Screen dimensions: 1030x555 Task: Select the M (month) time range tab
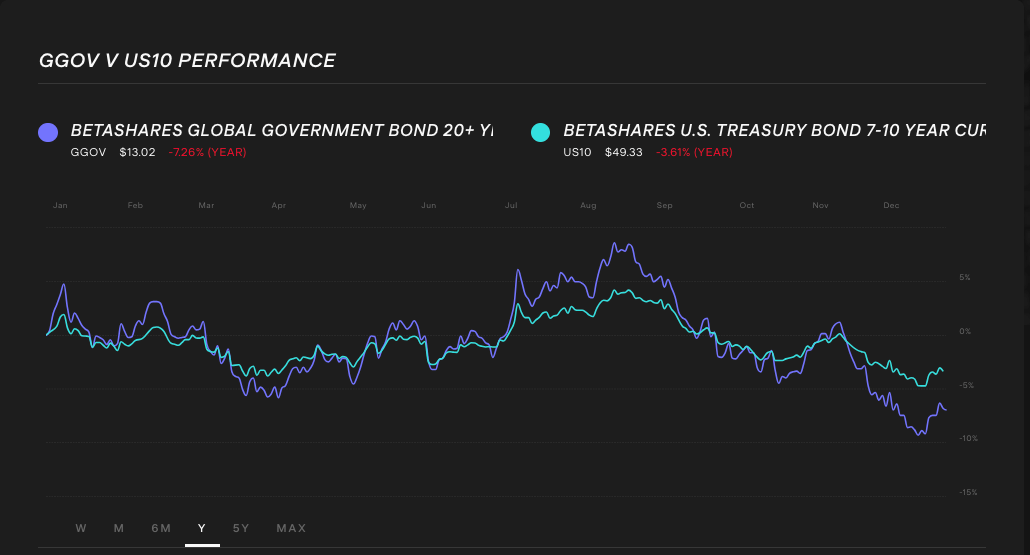pos(119,528)
